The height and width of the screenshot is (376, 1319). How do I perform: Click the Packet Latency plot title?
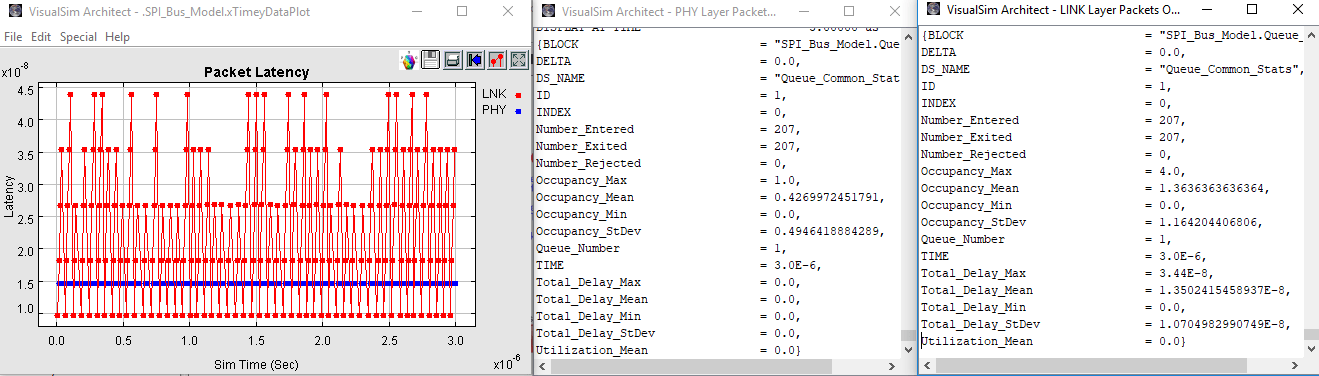click(256, 72)
